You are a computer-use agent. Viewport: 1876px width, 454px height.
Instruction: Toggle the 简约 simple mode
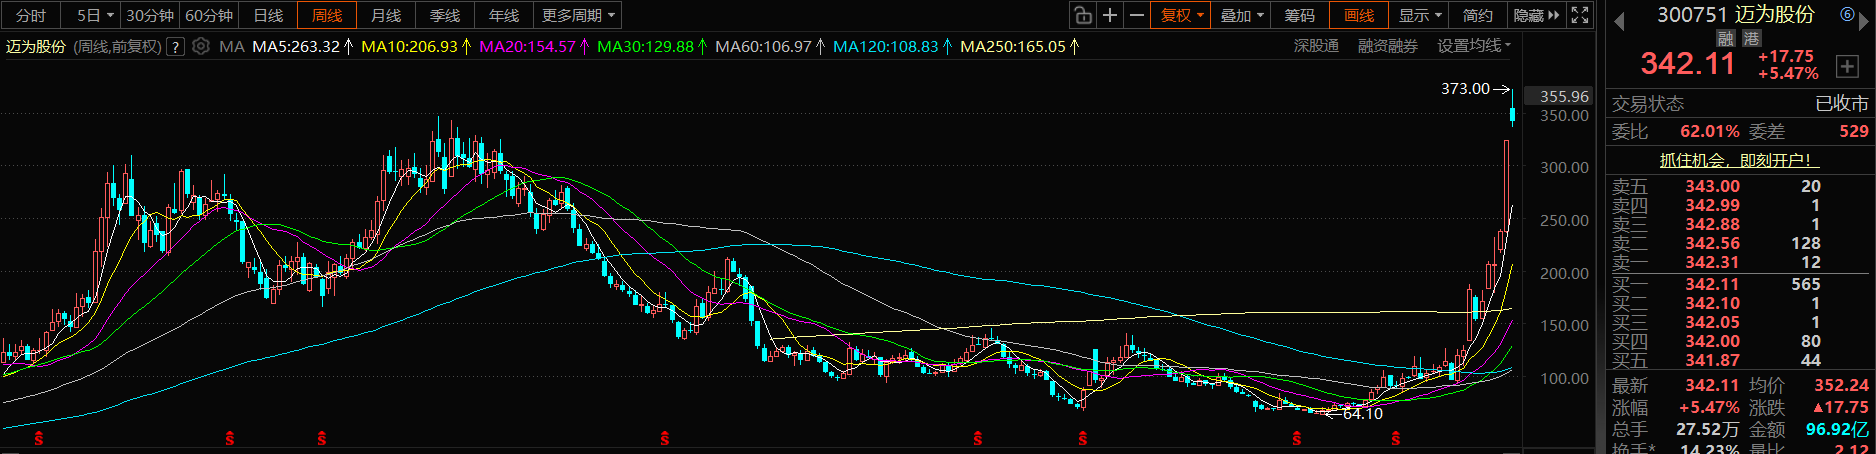[1478, 15]
